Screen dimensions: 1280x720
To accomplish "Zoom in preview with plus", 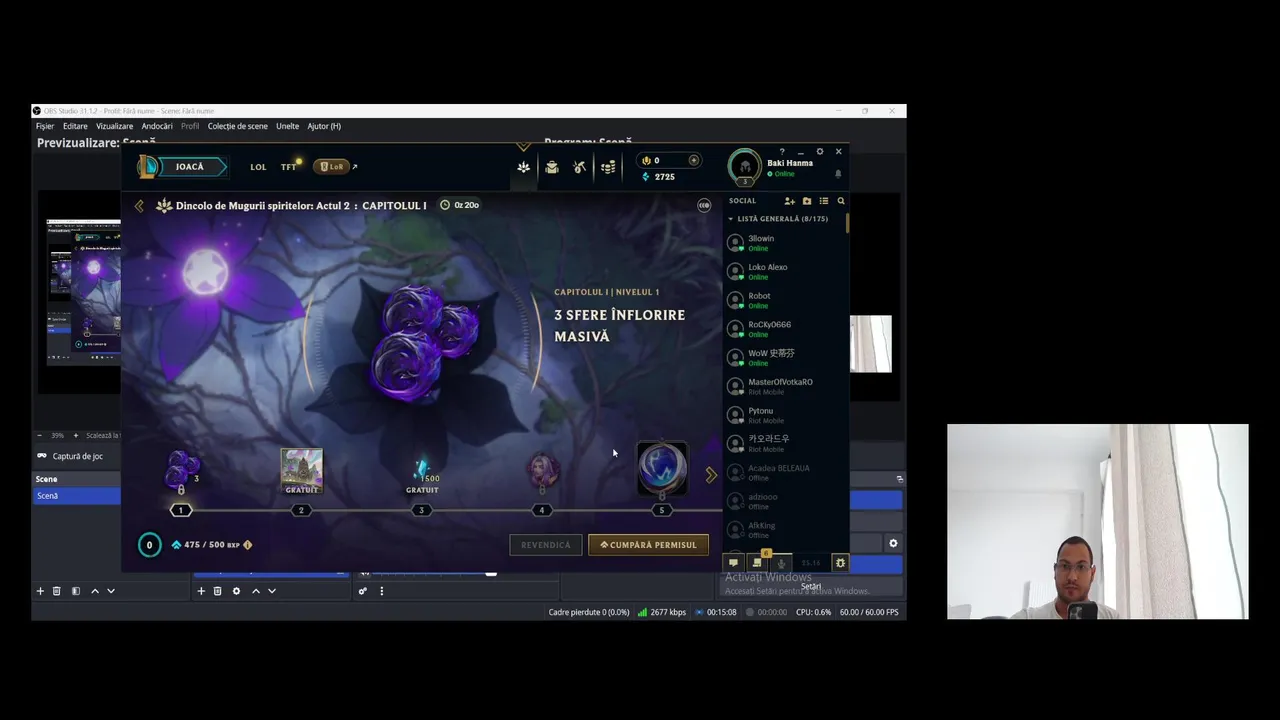I will pos(75,436).
